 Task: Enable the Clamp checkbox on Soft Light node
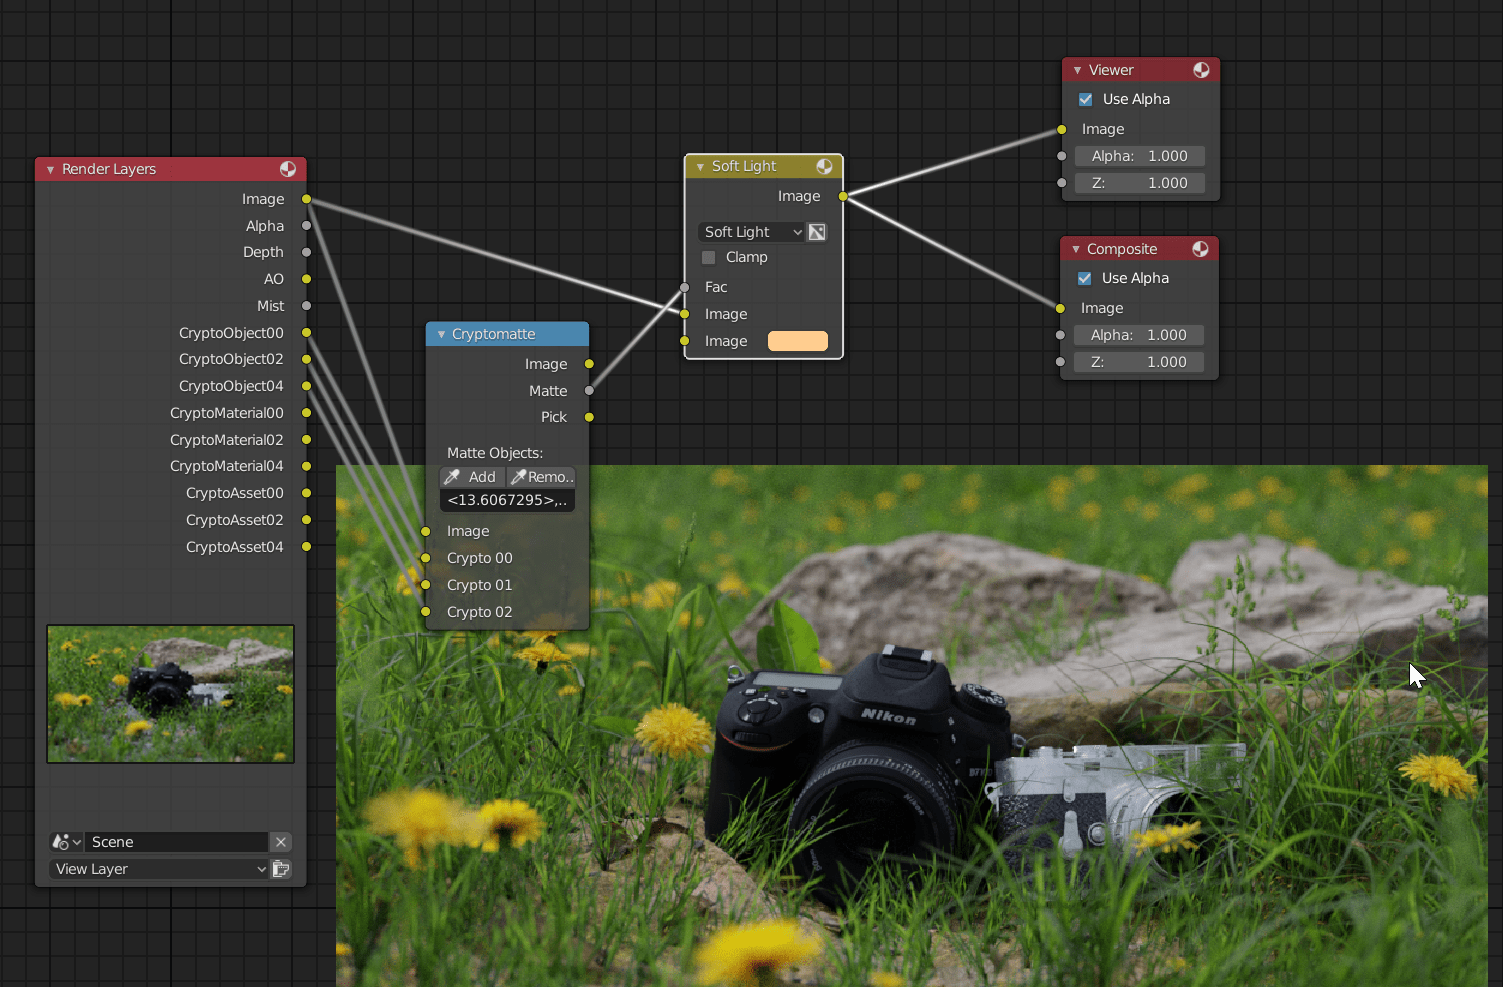coord(708,257)
